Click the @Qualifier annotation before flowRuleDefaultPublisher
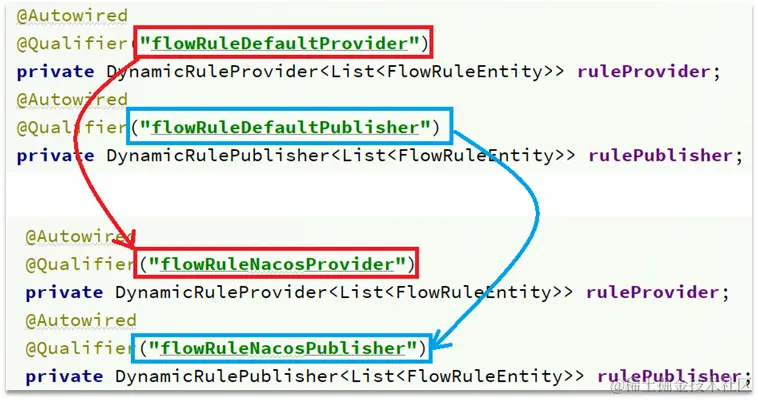758x400 pixels. [x=72, y=128]
